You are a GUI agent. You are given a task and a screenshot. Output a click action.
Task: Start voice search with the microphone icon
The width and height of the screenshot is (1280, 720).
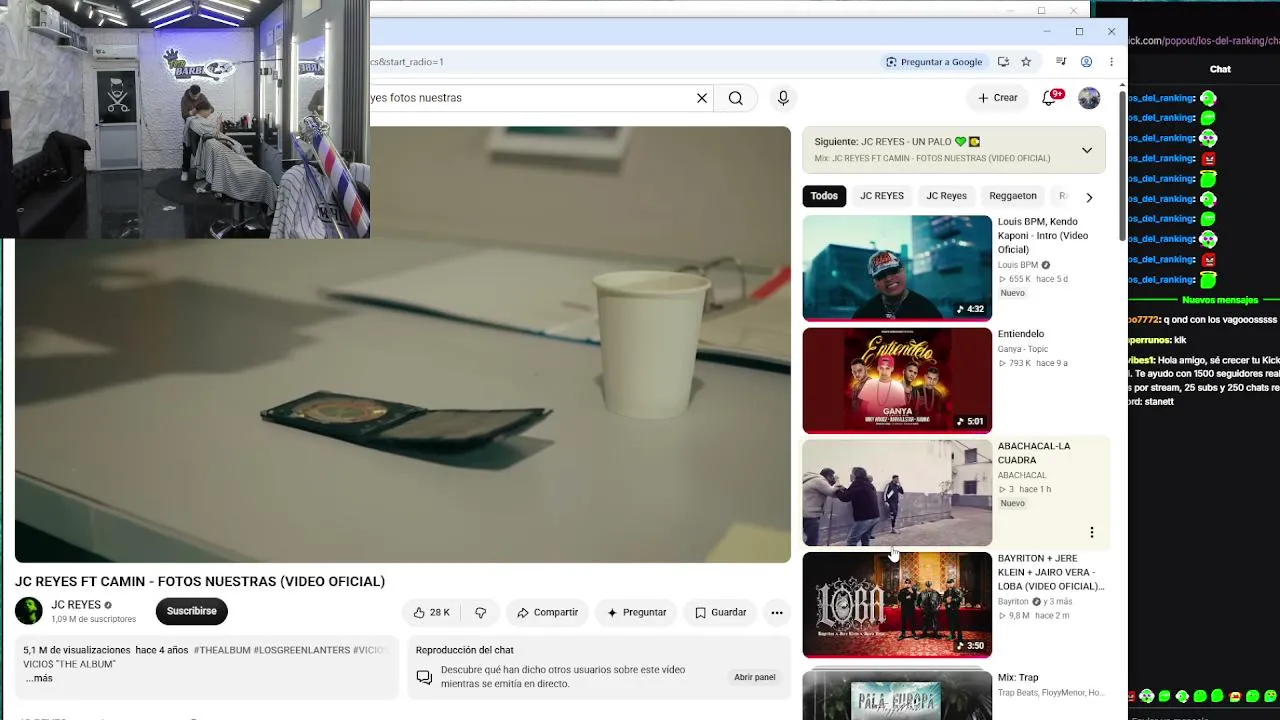[783, 98]
